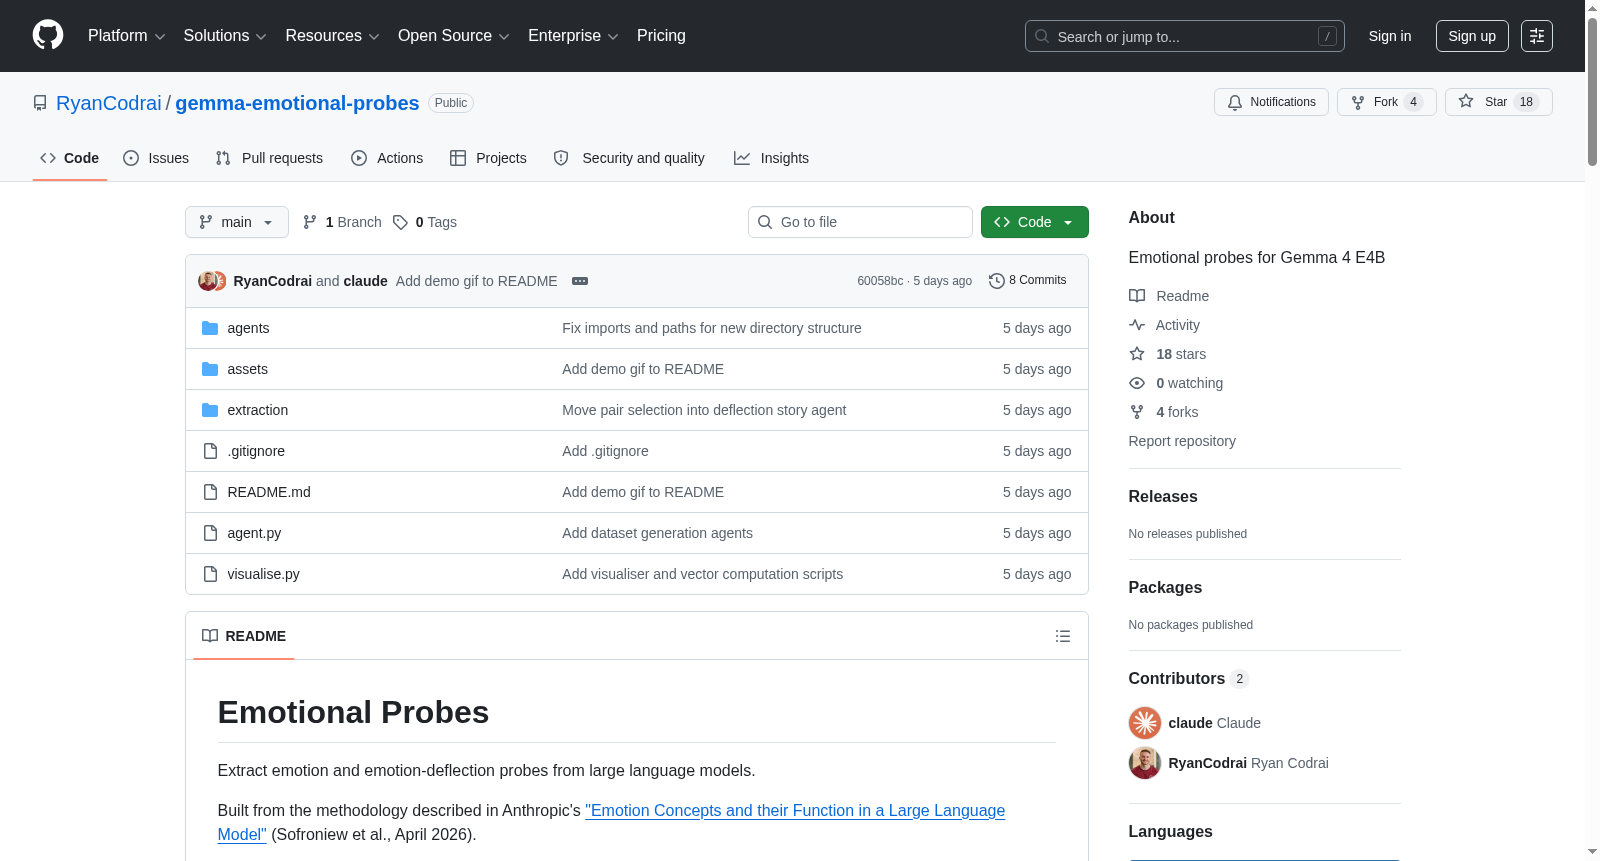Click the Sign in link
This screenshot has height=861, width=1600.
(x=1390, y=36)
